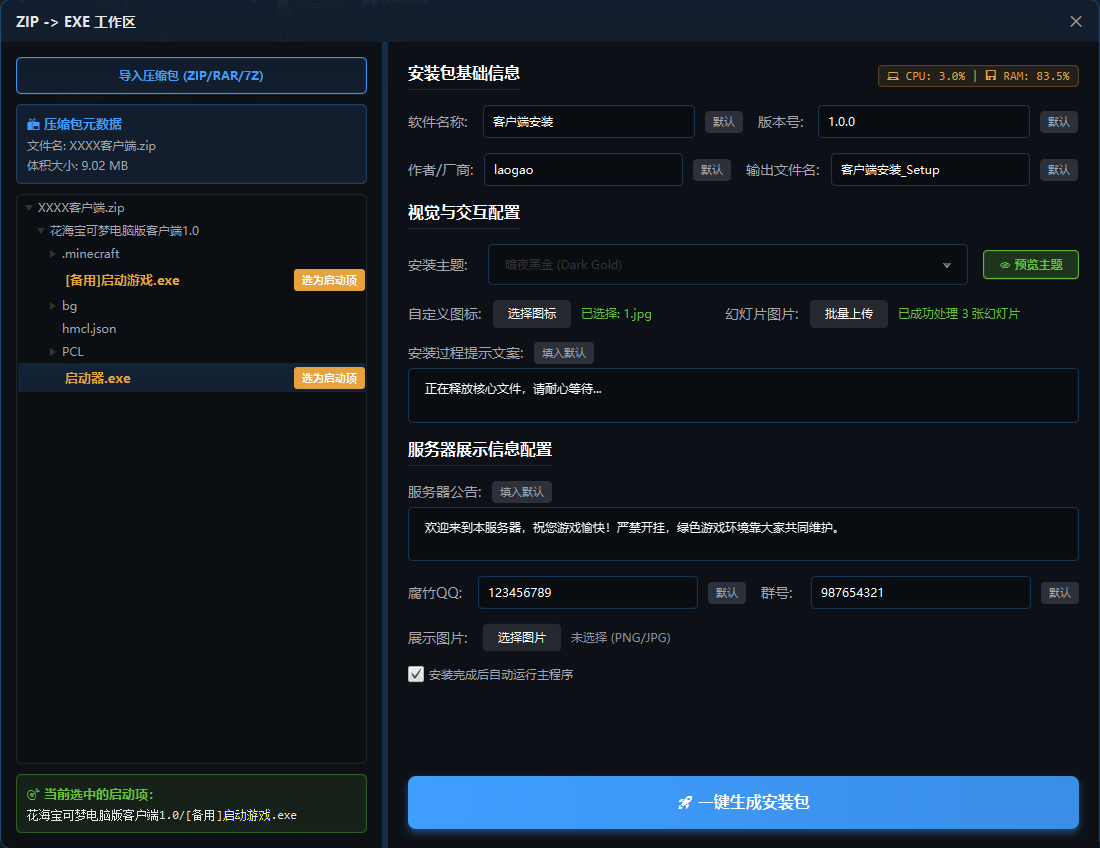This screenshot has height=848, width=1100.
Task: Click the server announcement text area
Action: [x=743, y=534]
